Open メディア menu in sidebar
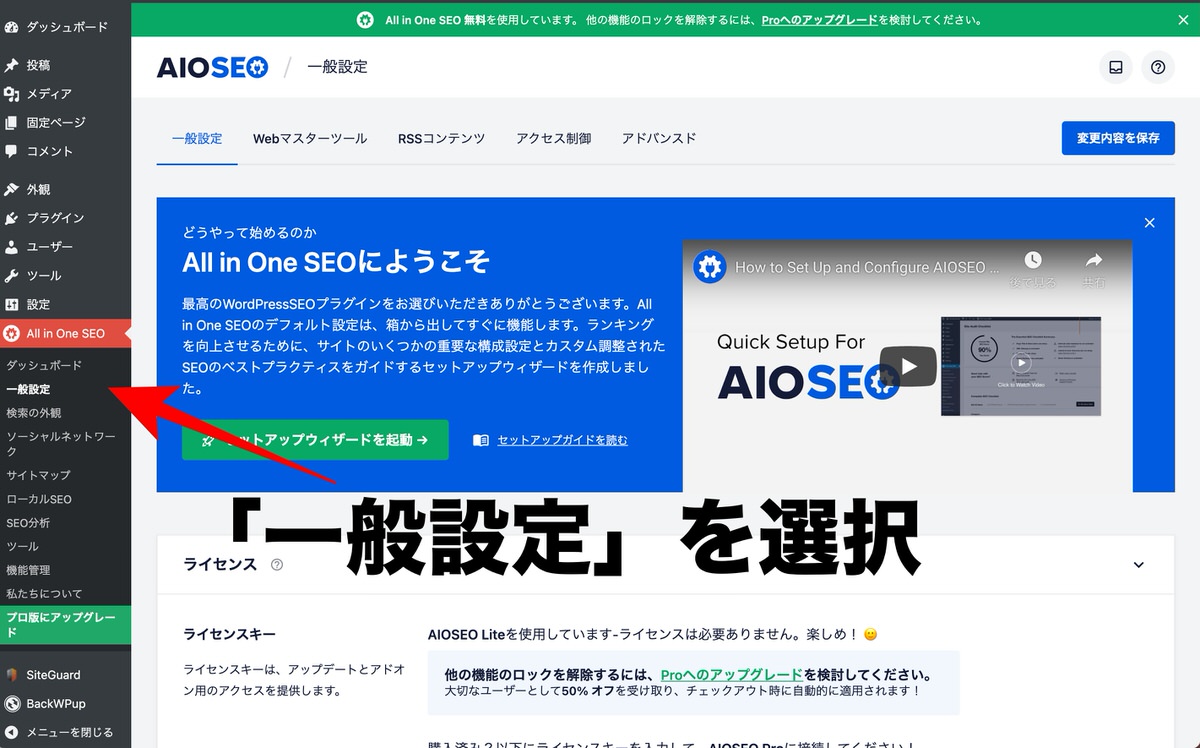Image resolution: width=1200 pixels, height=748 pixels. 66,94
